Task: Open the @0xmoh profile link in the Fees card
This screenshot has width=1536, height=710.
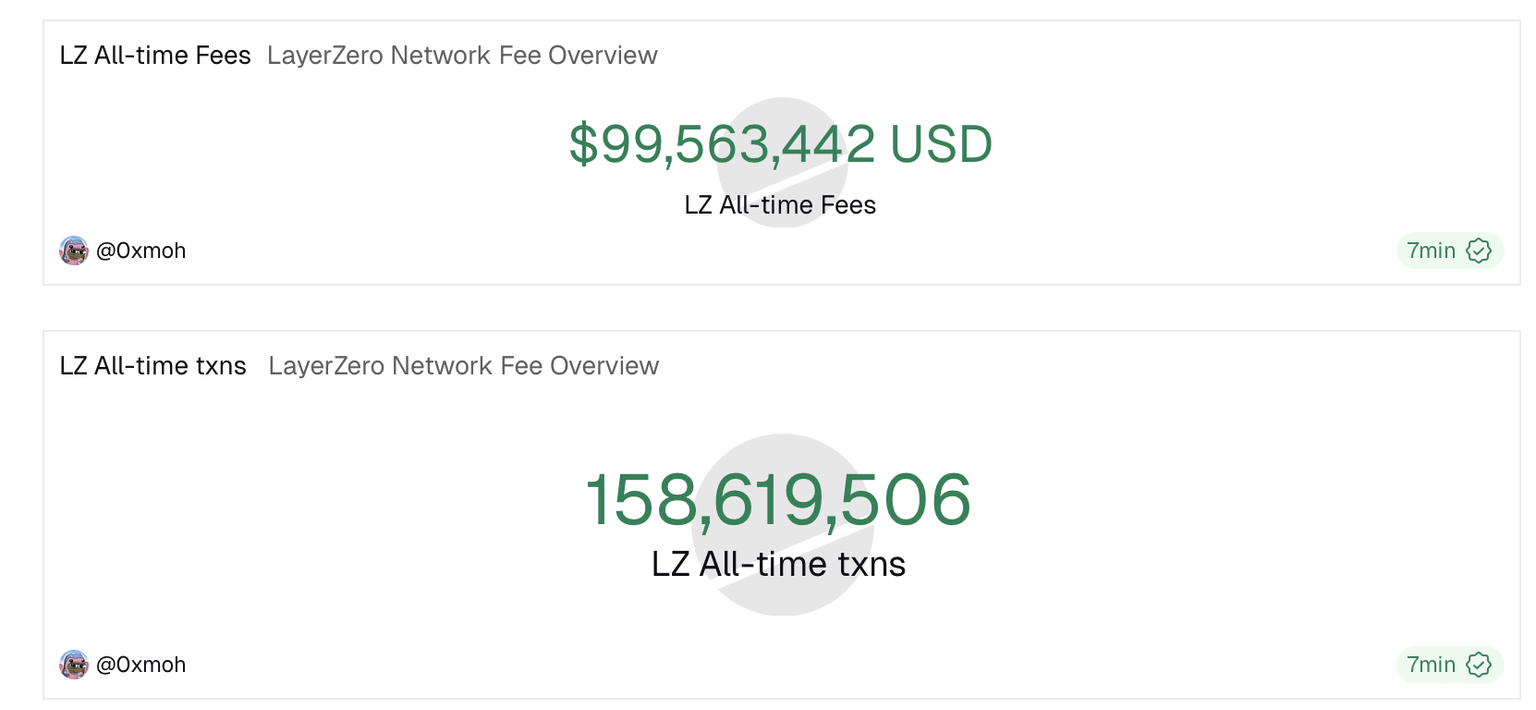Action: coord(141,250)
